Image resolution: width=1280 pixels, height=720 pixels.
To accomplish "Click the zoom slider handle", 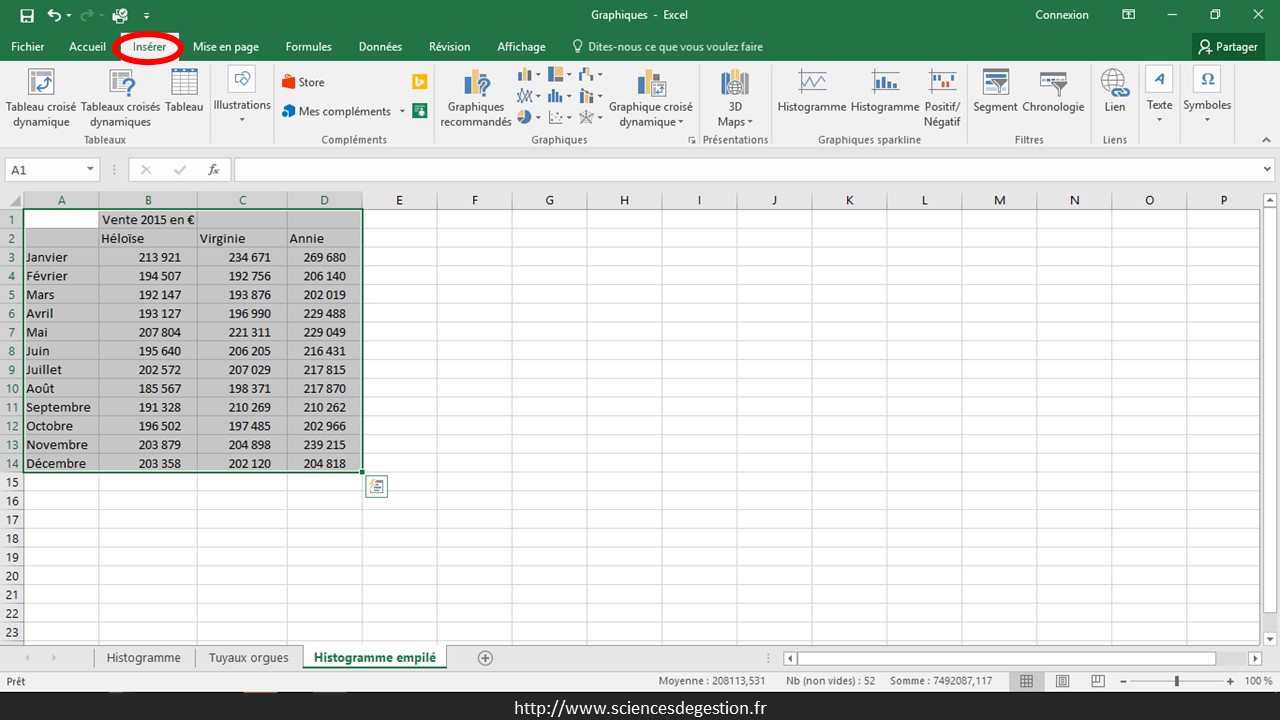I will click(x=1177, y=681).
